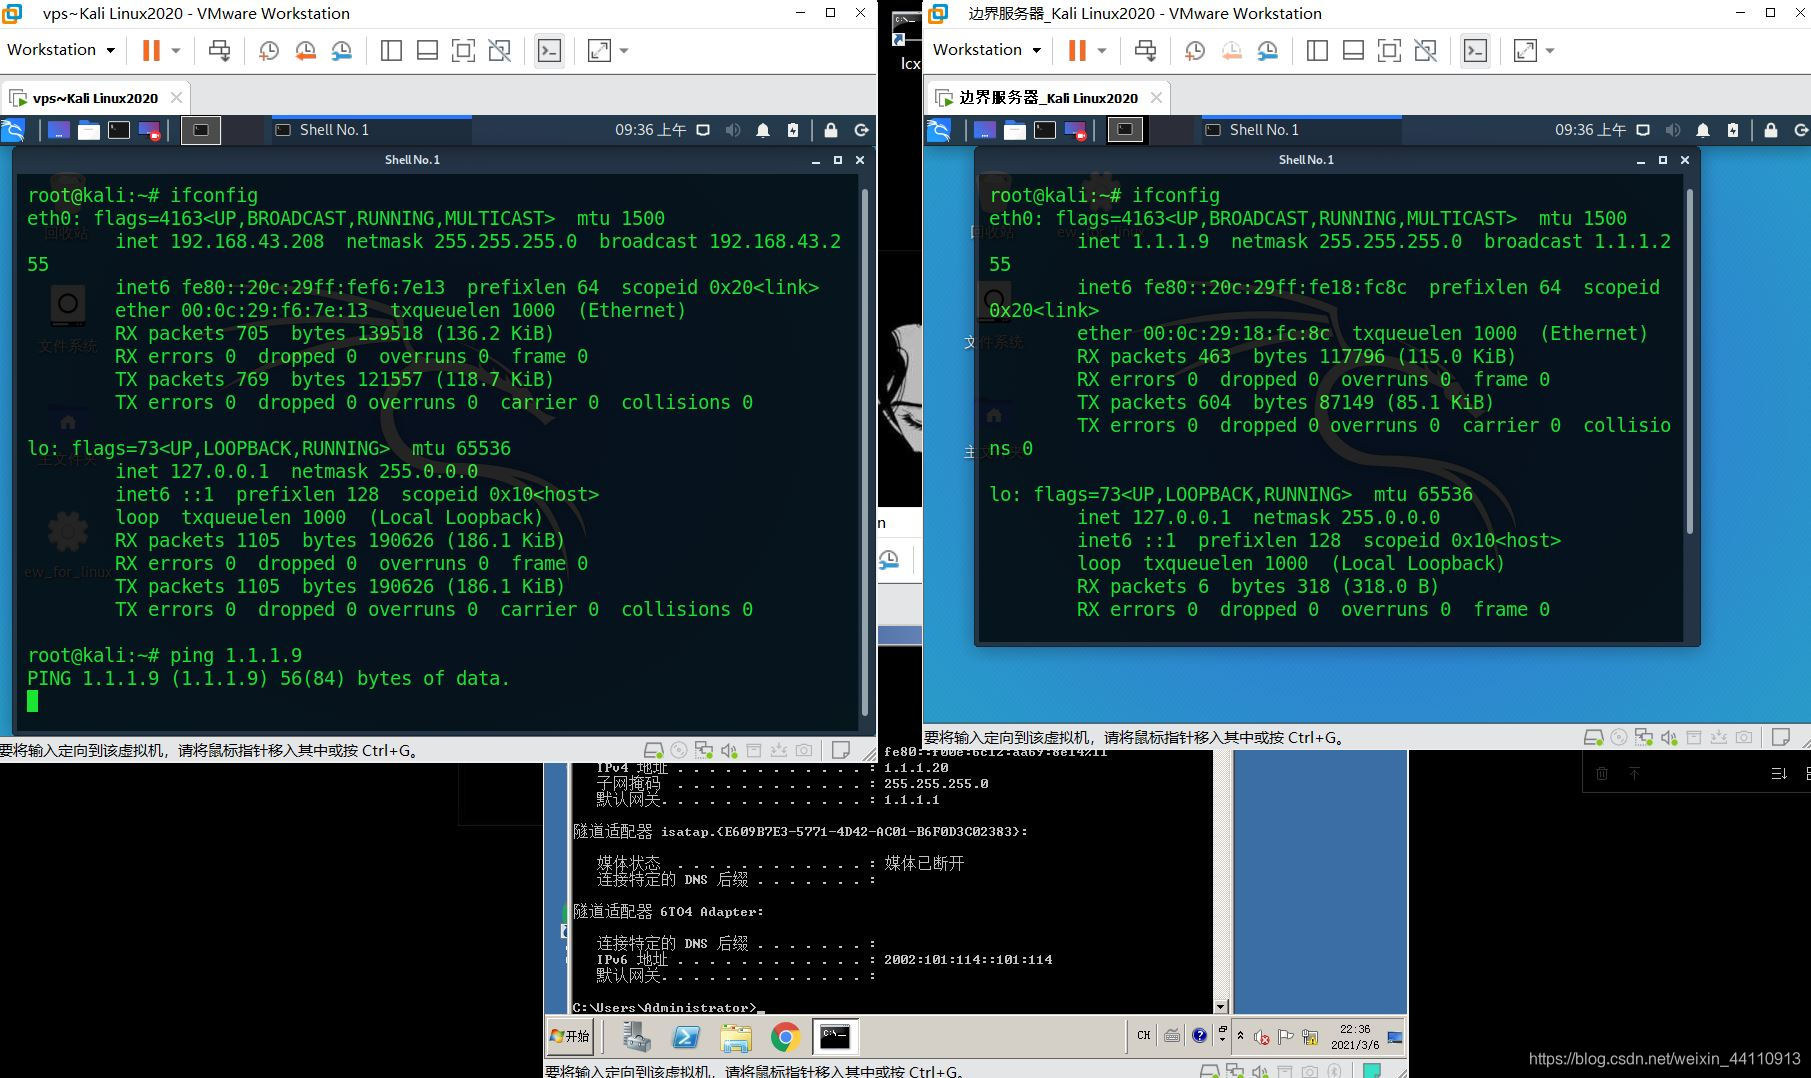Click Shell No. 1 taskbar button in vps VM
Image resolution: width=1811 pixels, height=1078 pixels.
[x=371, y=130]
